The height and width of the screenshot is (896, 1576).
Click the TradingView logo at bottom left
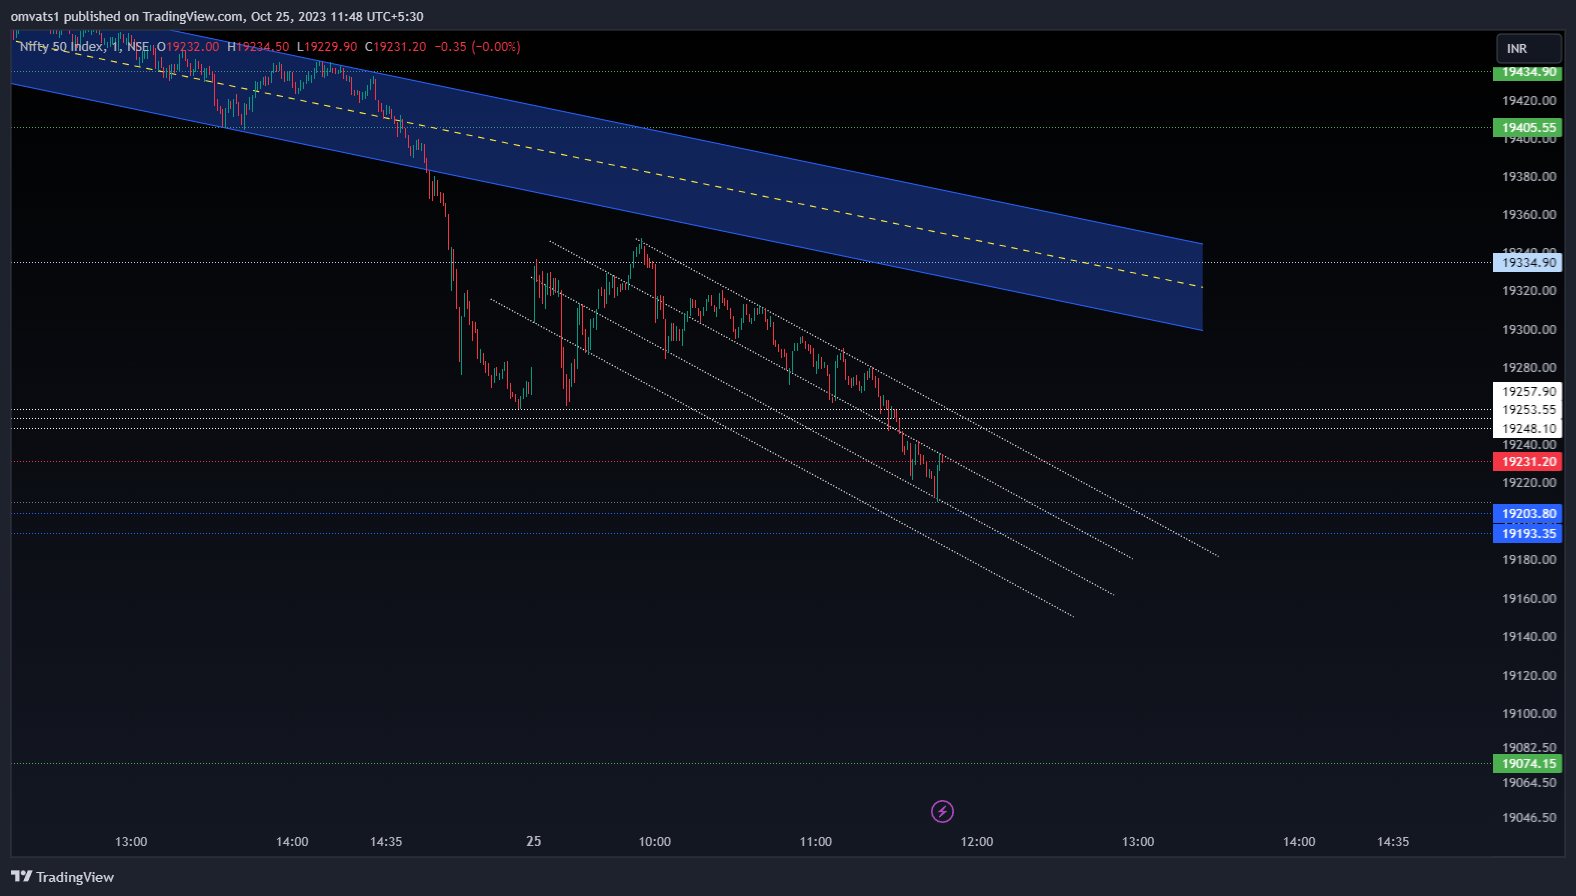(x=62, y=877)
